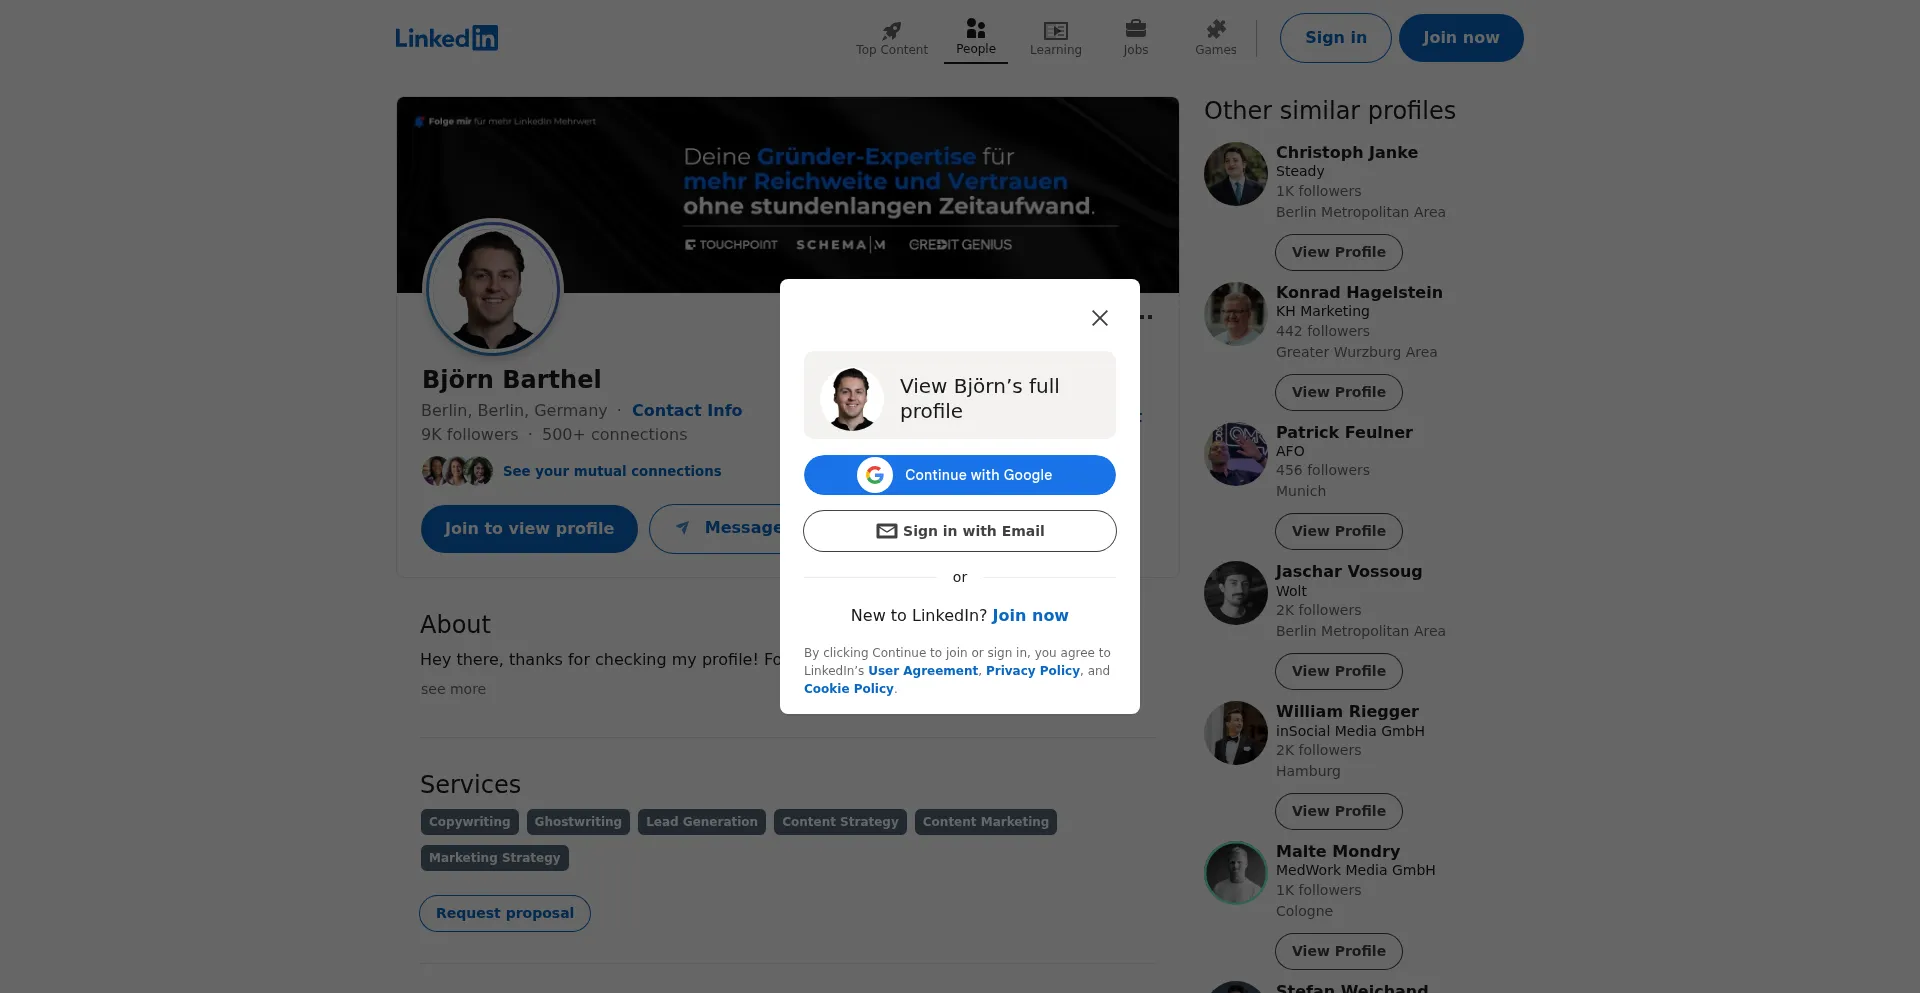Viewport: 1920px width, 993px height.
Task: Click William Riegger's avatar
Action: tap(1236, 733)
